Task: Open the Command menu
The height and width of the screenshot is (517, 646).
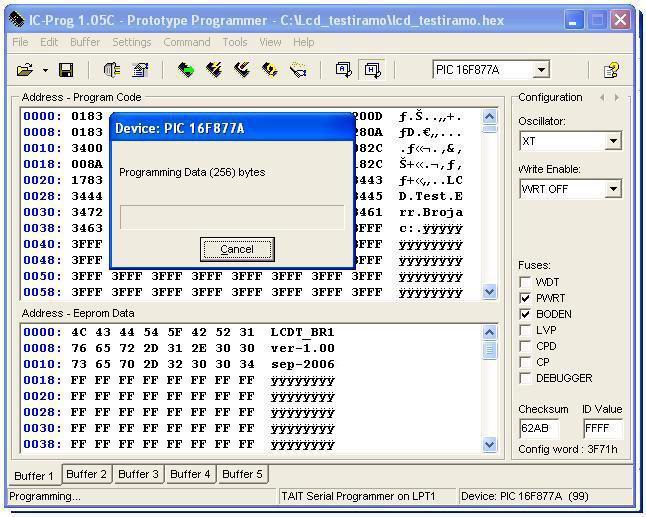Action: tap(187, 42)
